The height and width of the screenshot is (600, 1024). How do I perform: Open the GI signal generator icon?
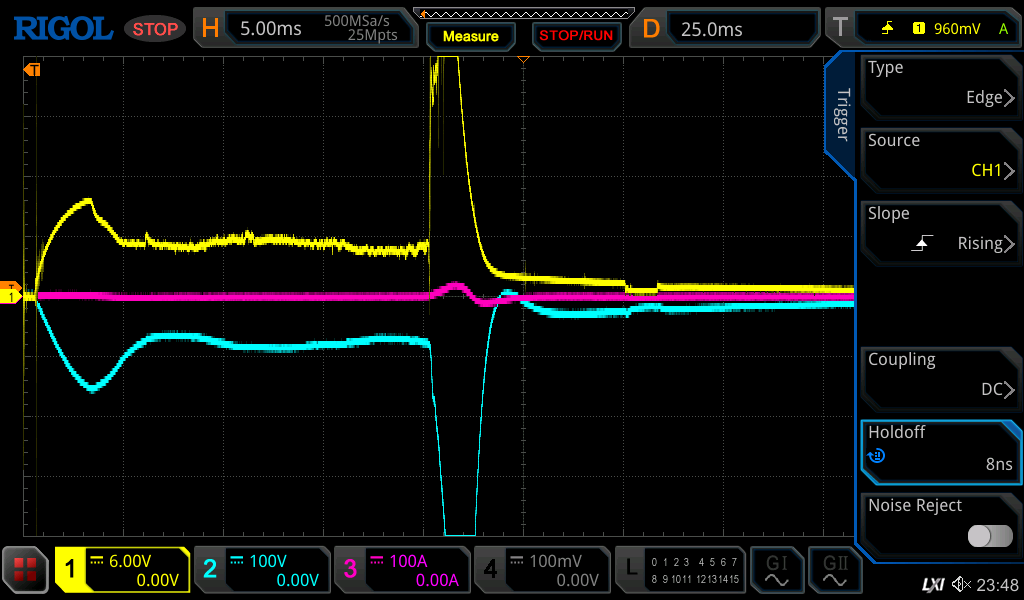point(776,570)
